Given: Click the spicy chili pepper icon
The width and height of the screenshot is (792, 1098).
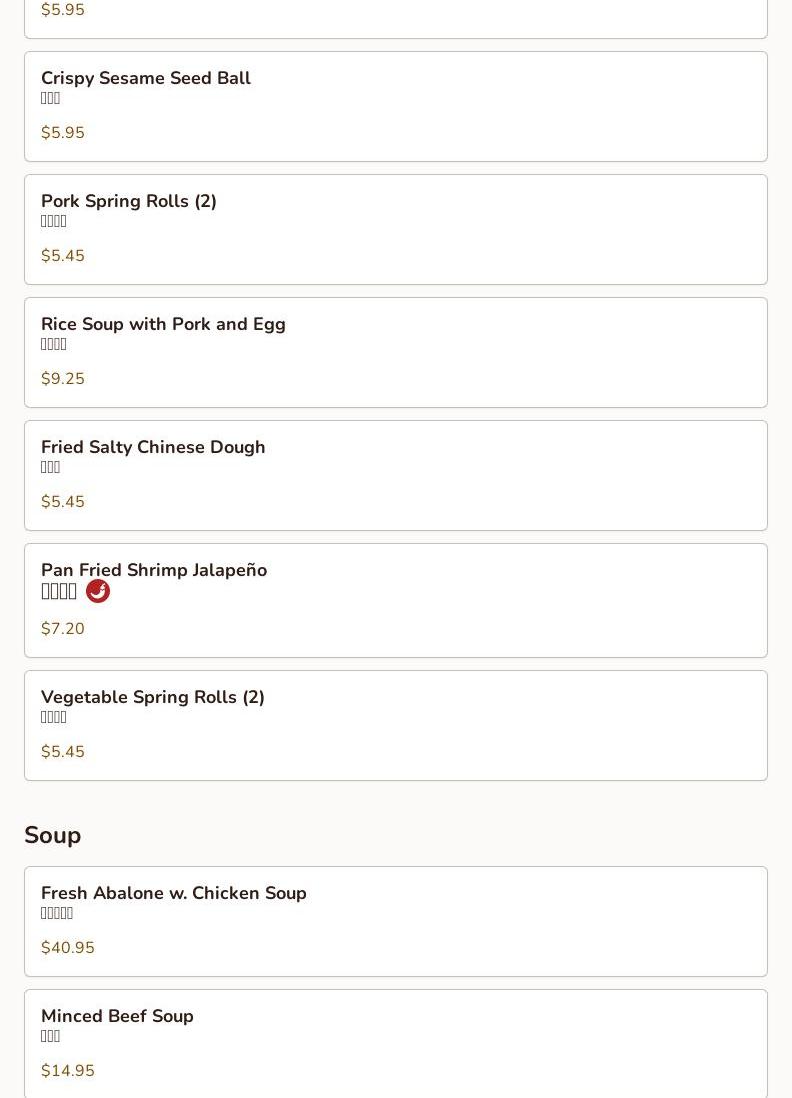Looking at the screenshot, I should (x=98, y=591).
